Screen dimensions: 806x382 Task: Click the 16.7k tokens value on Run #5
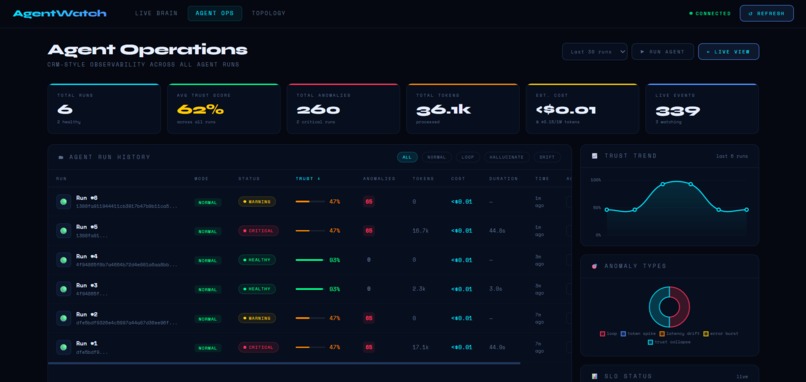[420, 231]
